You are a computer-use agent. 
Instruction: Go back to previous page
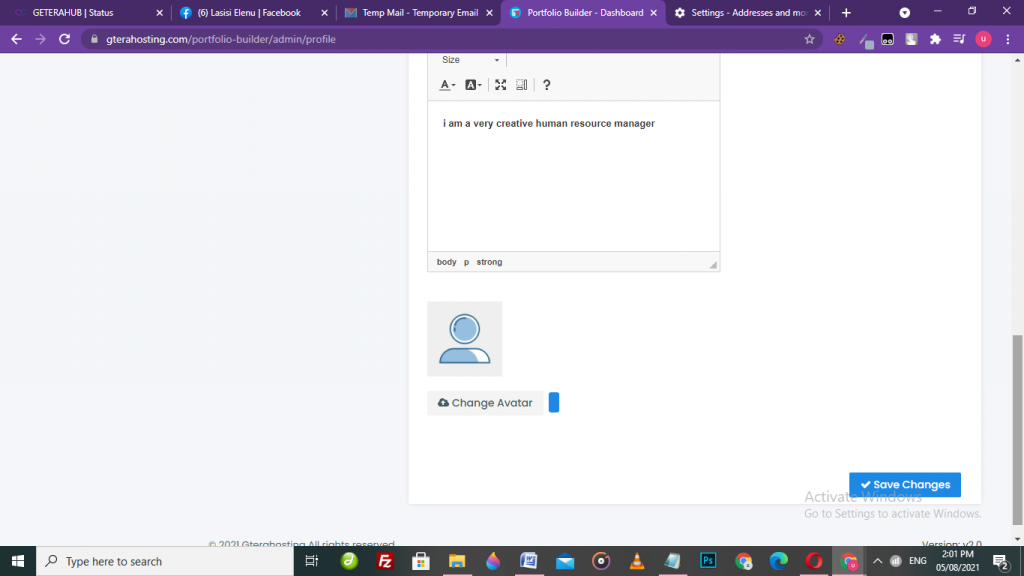(16, 39)
